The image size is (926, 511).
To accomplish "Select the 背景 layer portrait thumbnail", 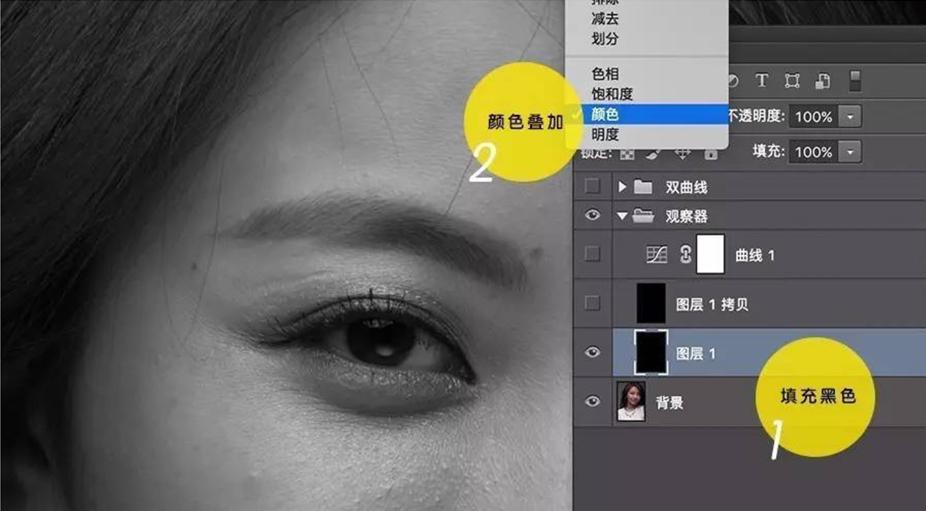I will [631, 402].
